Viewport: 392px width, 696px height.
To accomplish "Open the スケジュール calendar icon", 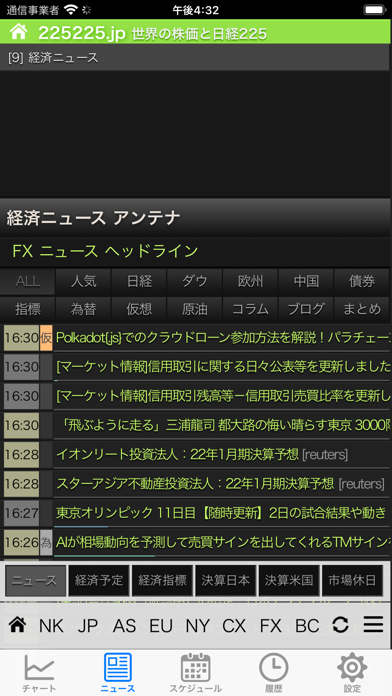I will pyautogui.click(x=195, y=667).
